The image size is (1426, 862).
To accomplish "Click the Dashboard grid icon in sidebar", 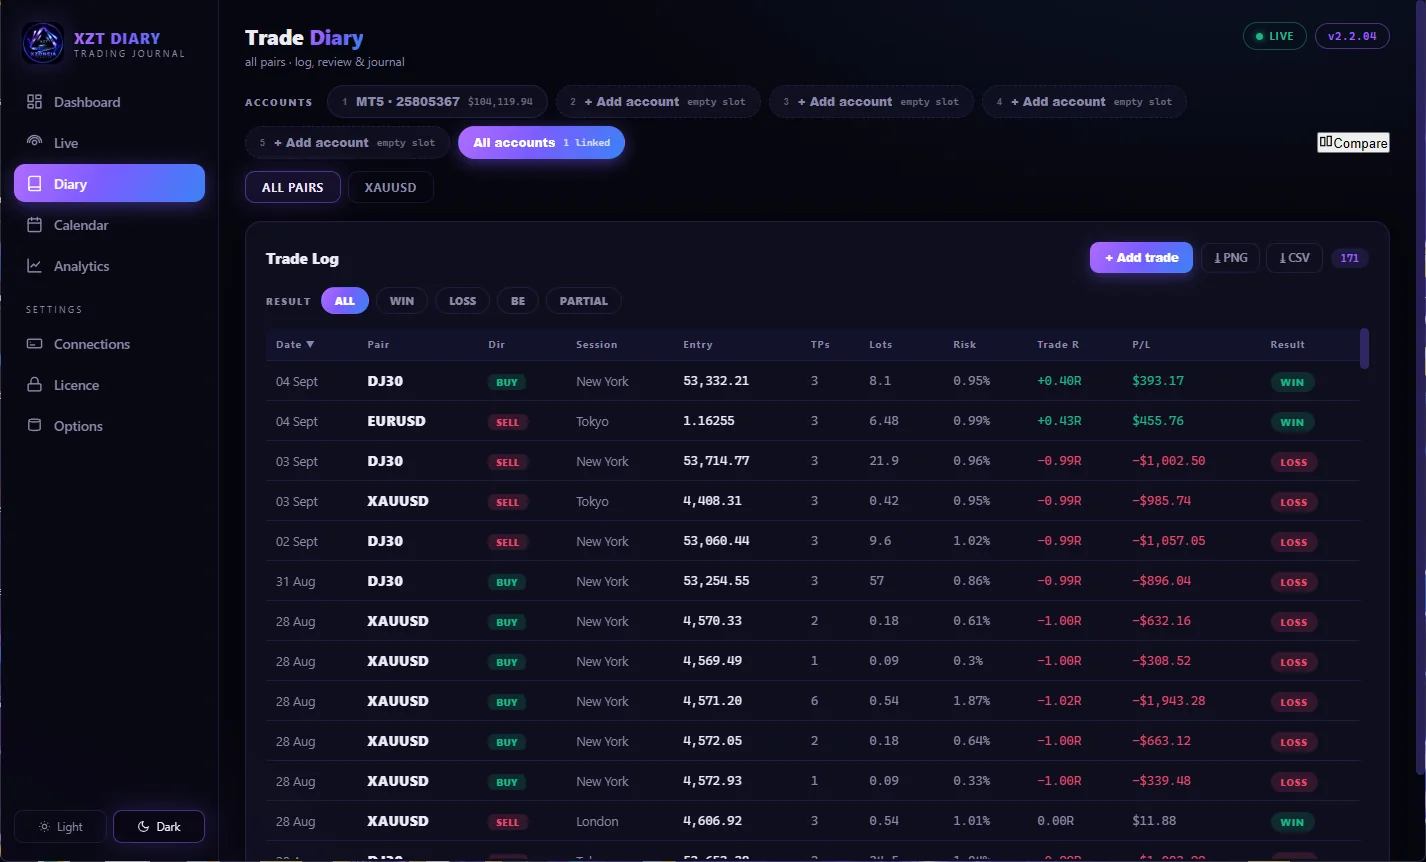I will (x=34, y=102).
